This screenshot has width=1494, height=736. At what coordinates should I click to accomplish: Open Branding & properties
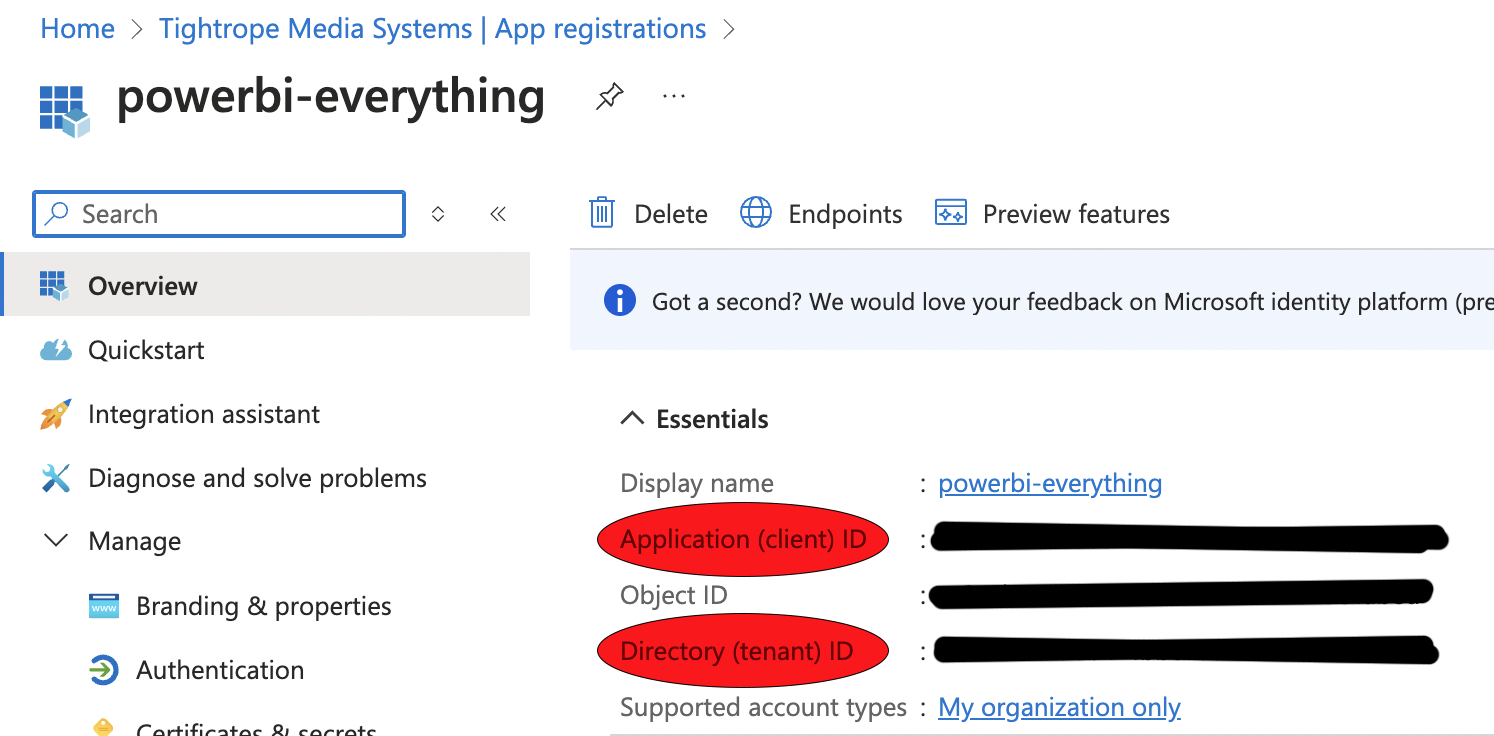pyautogui.click(x=264, y=606)
